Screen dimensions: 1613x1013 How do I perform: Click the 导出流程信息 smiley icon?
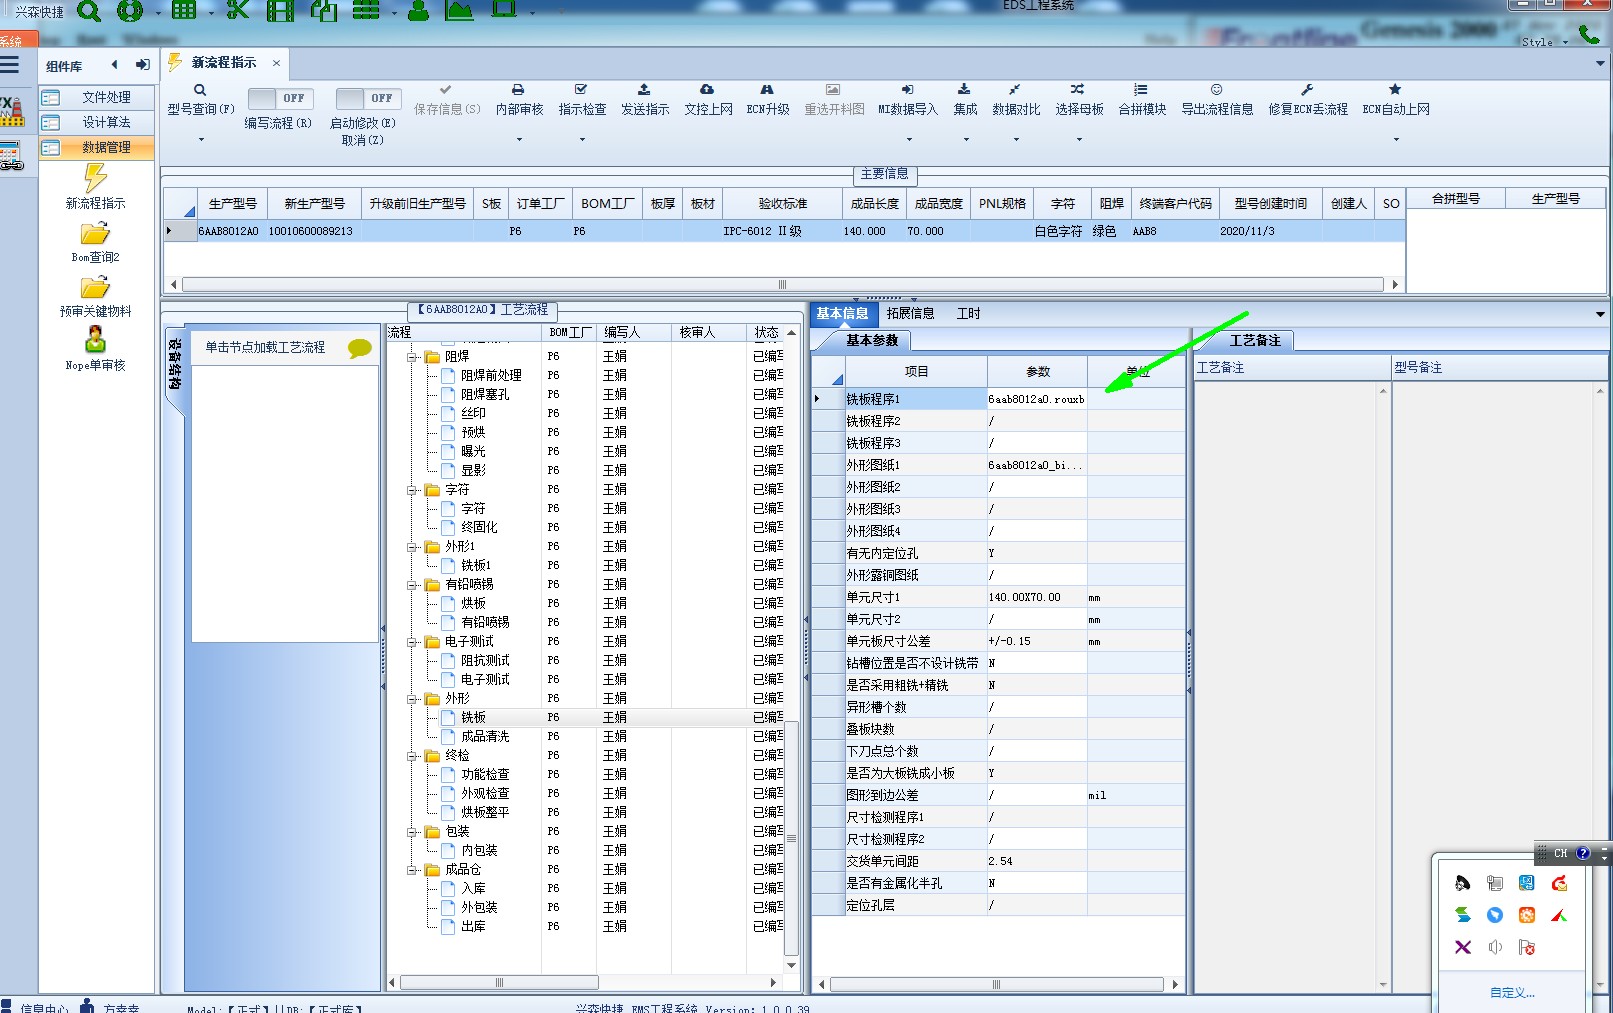(x=1216, y=89)
